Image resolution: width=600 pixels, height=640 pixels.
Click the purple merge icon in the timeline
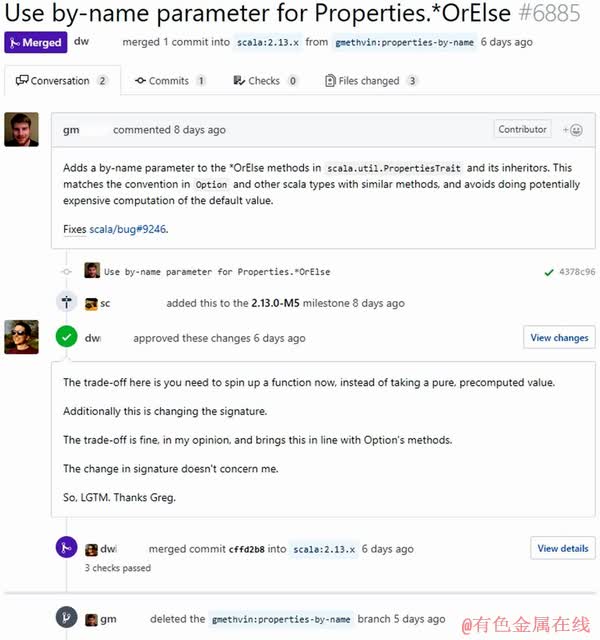(67, 547)
